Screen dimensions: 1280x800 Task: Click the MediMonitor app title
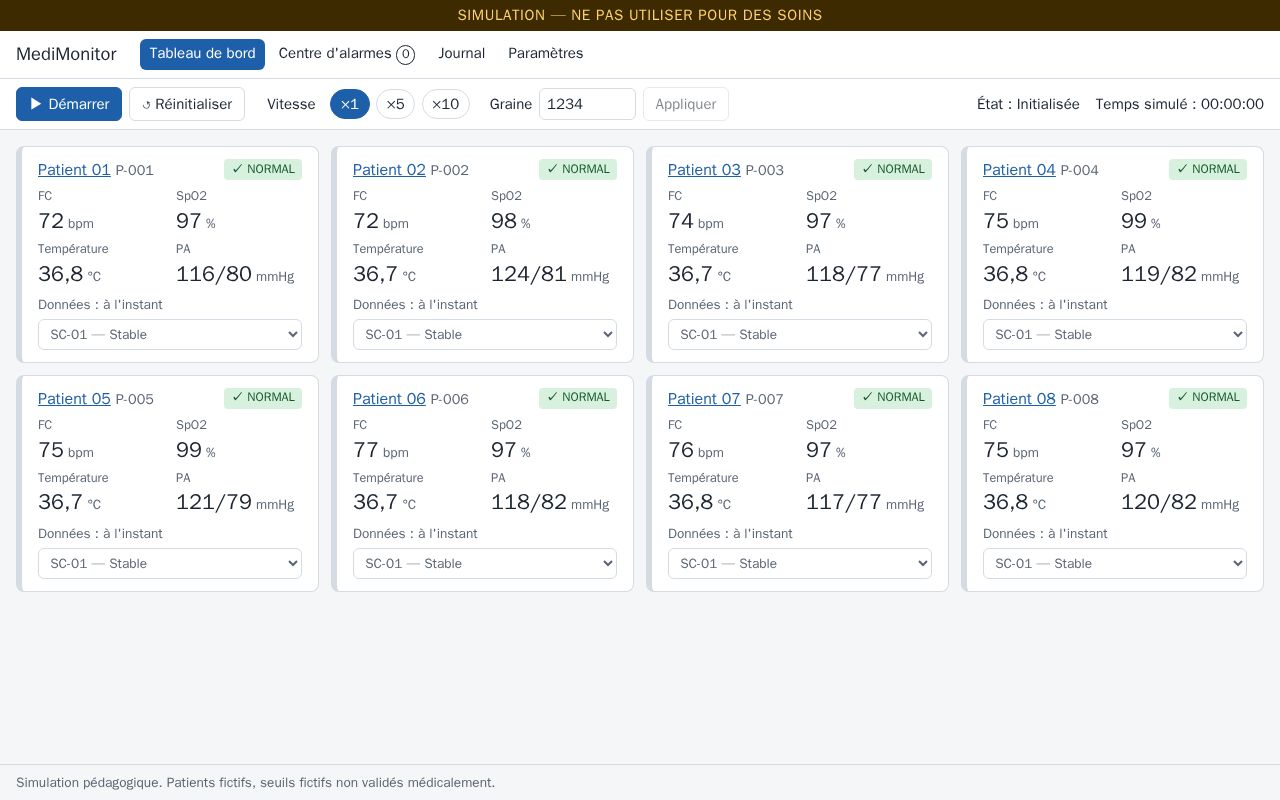[x=66, y=54]
